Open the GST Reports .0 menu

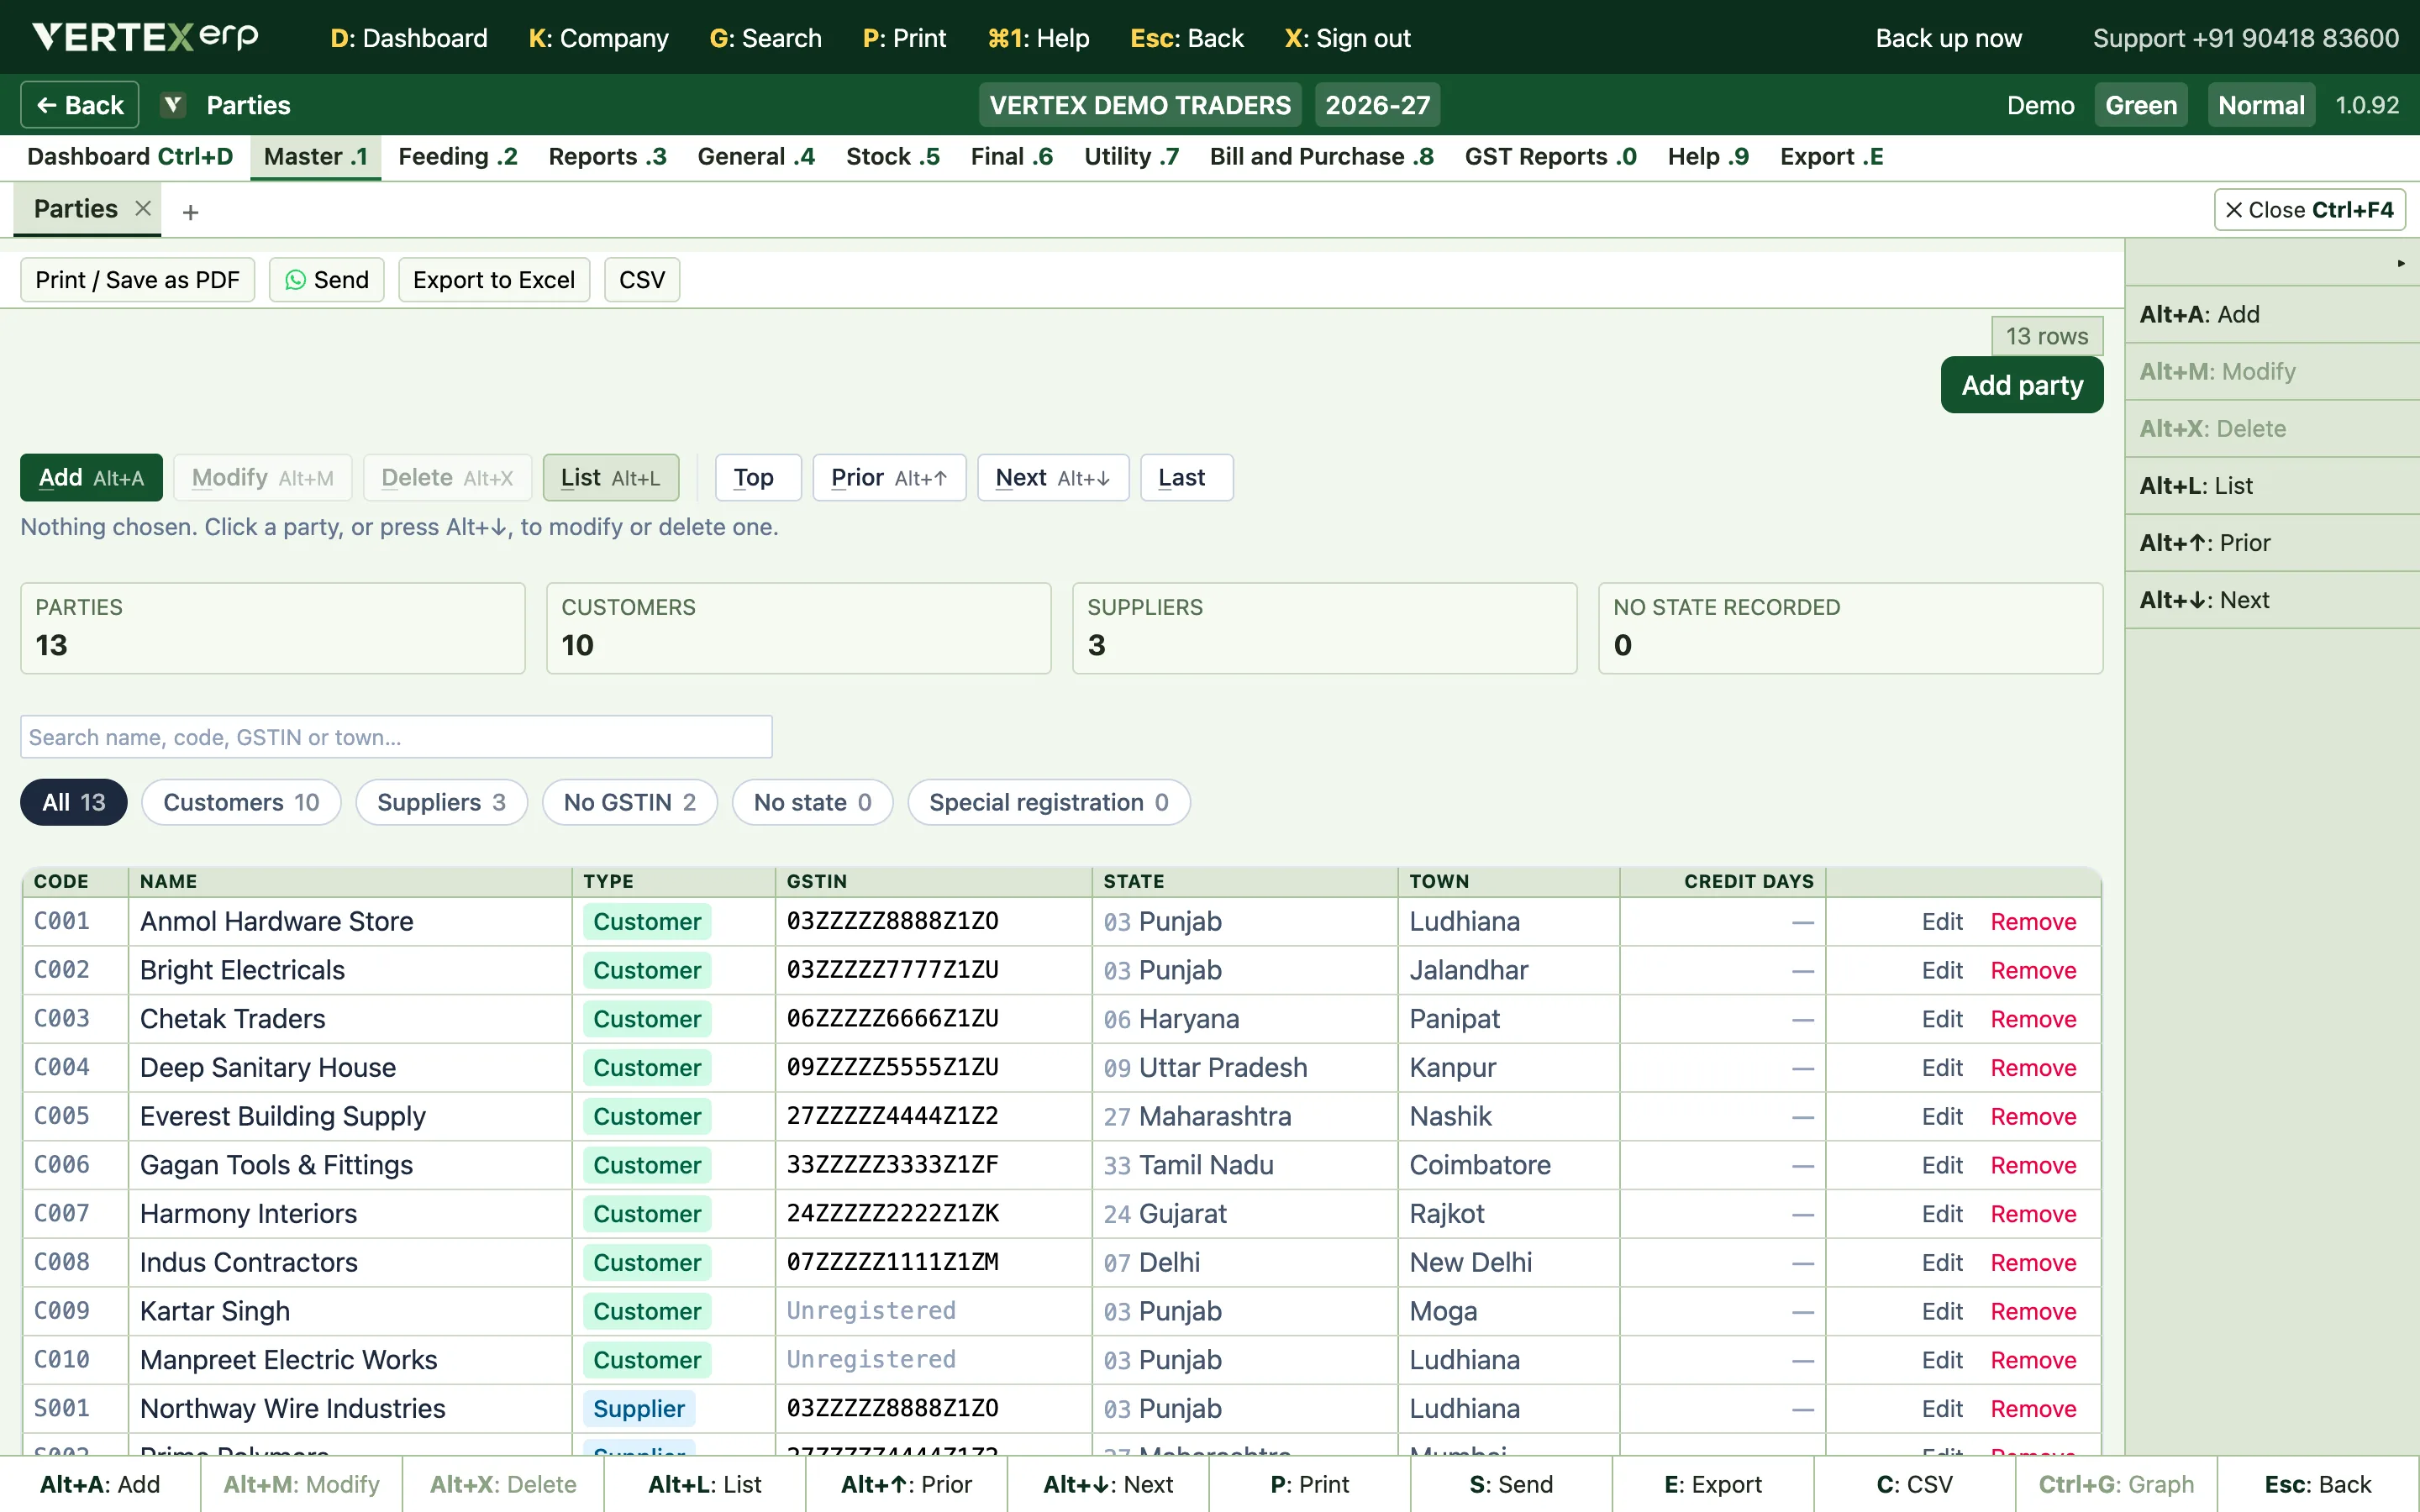pyautogui.click(x=1550, y=157)
